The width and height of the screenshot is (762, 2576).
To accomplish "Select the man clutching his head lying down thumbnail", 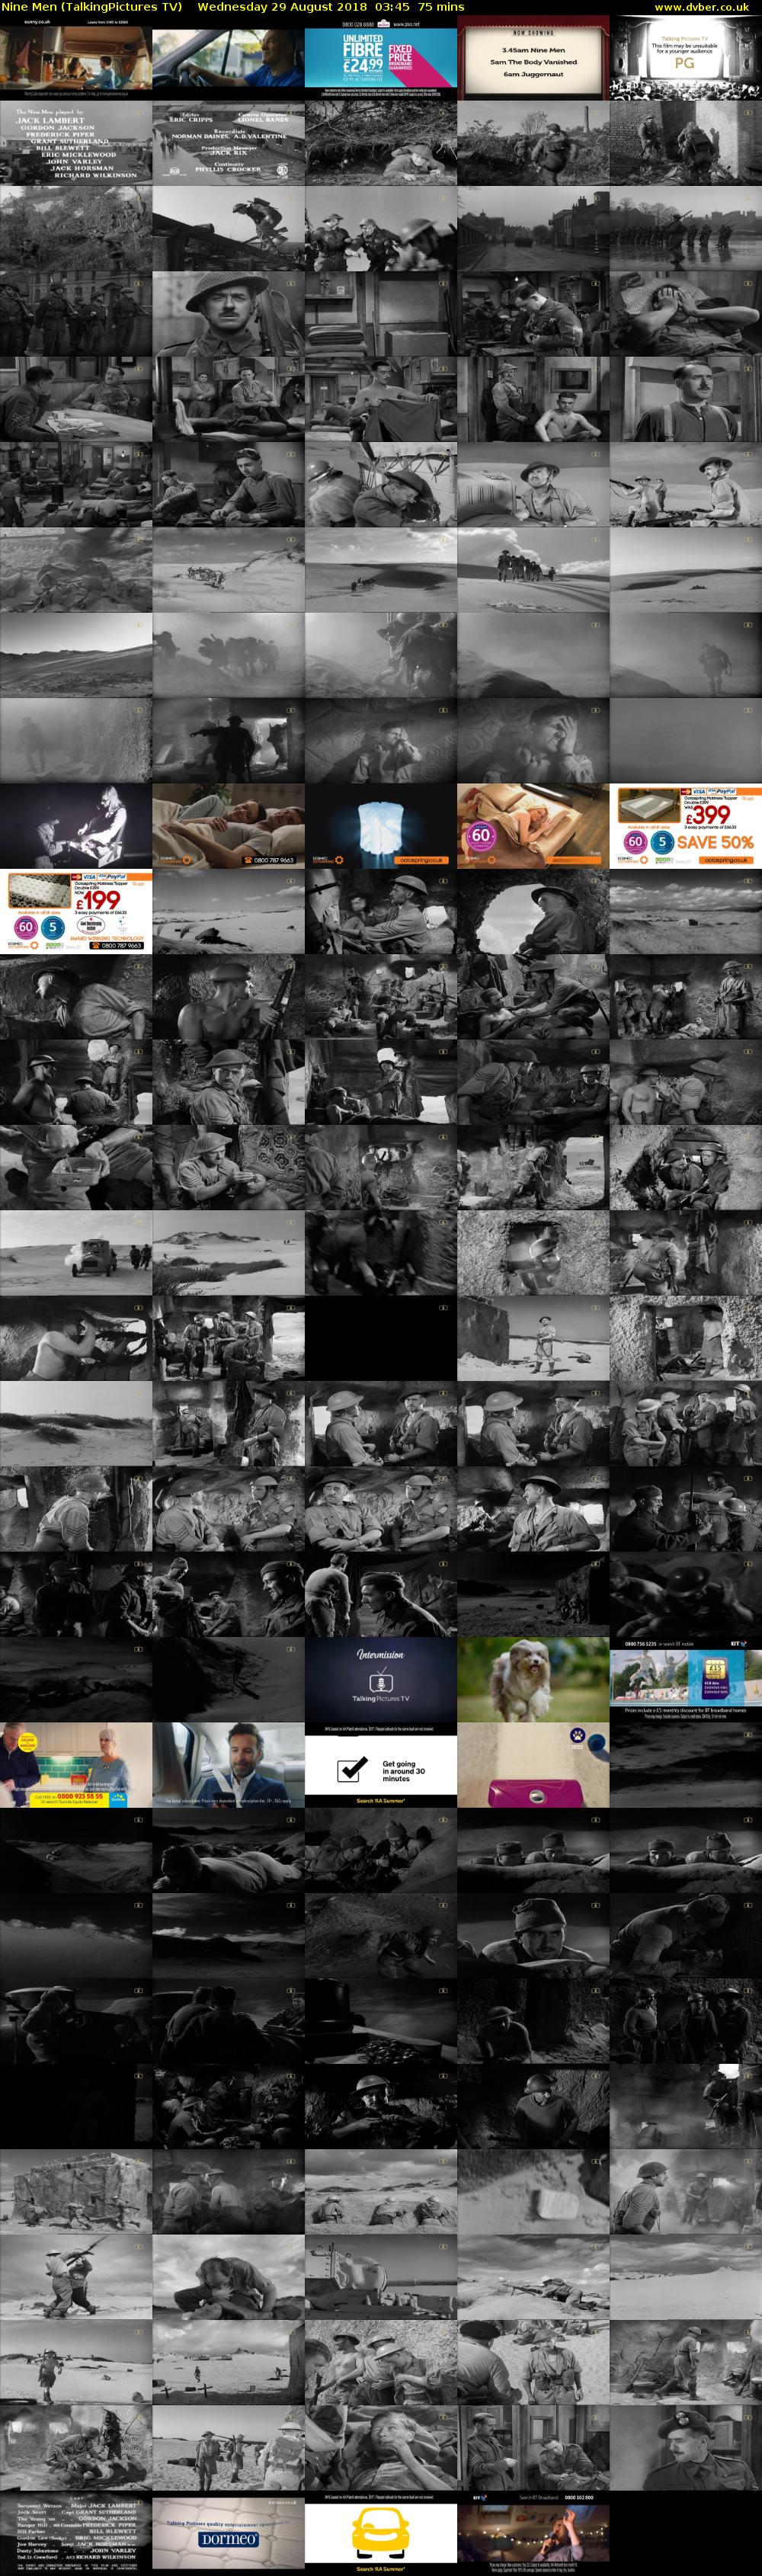I will 686,313.
